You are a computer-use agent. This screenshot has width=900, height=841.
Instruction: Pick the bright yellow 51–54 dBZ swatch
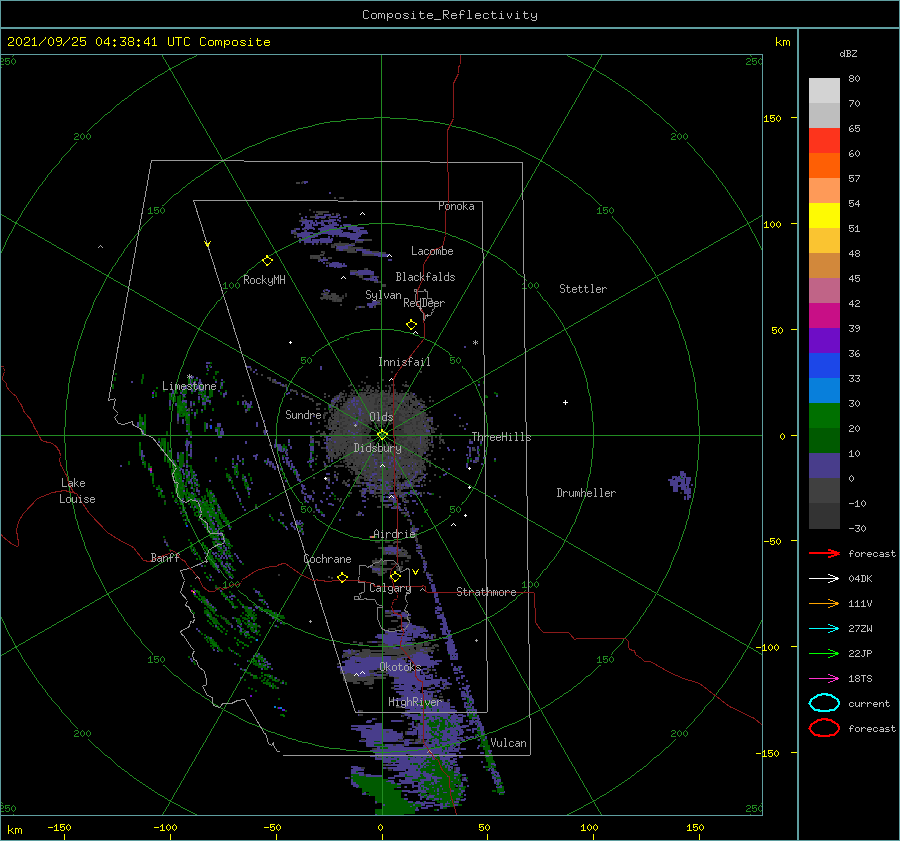pos(824,216)
